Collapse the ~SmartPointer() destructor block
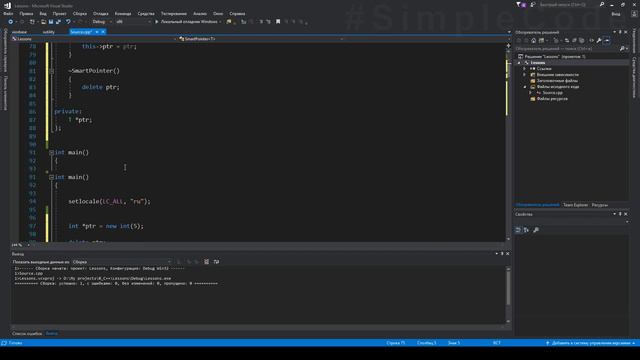The width and height of the screenshot is (640, 360). tap(51, 71)
